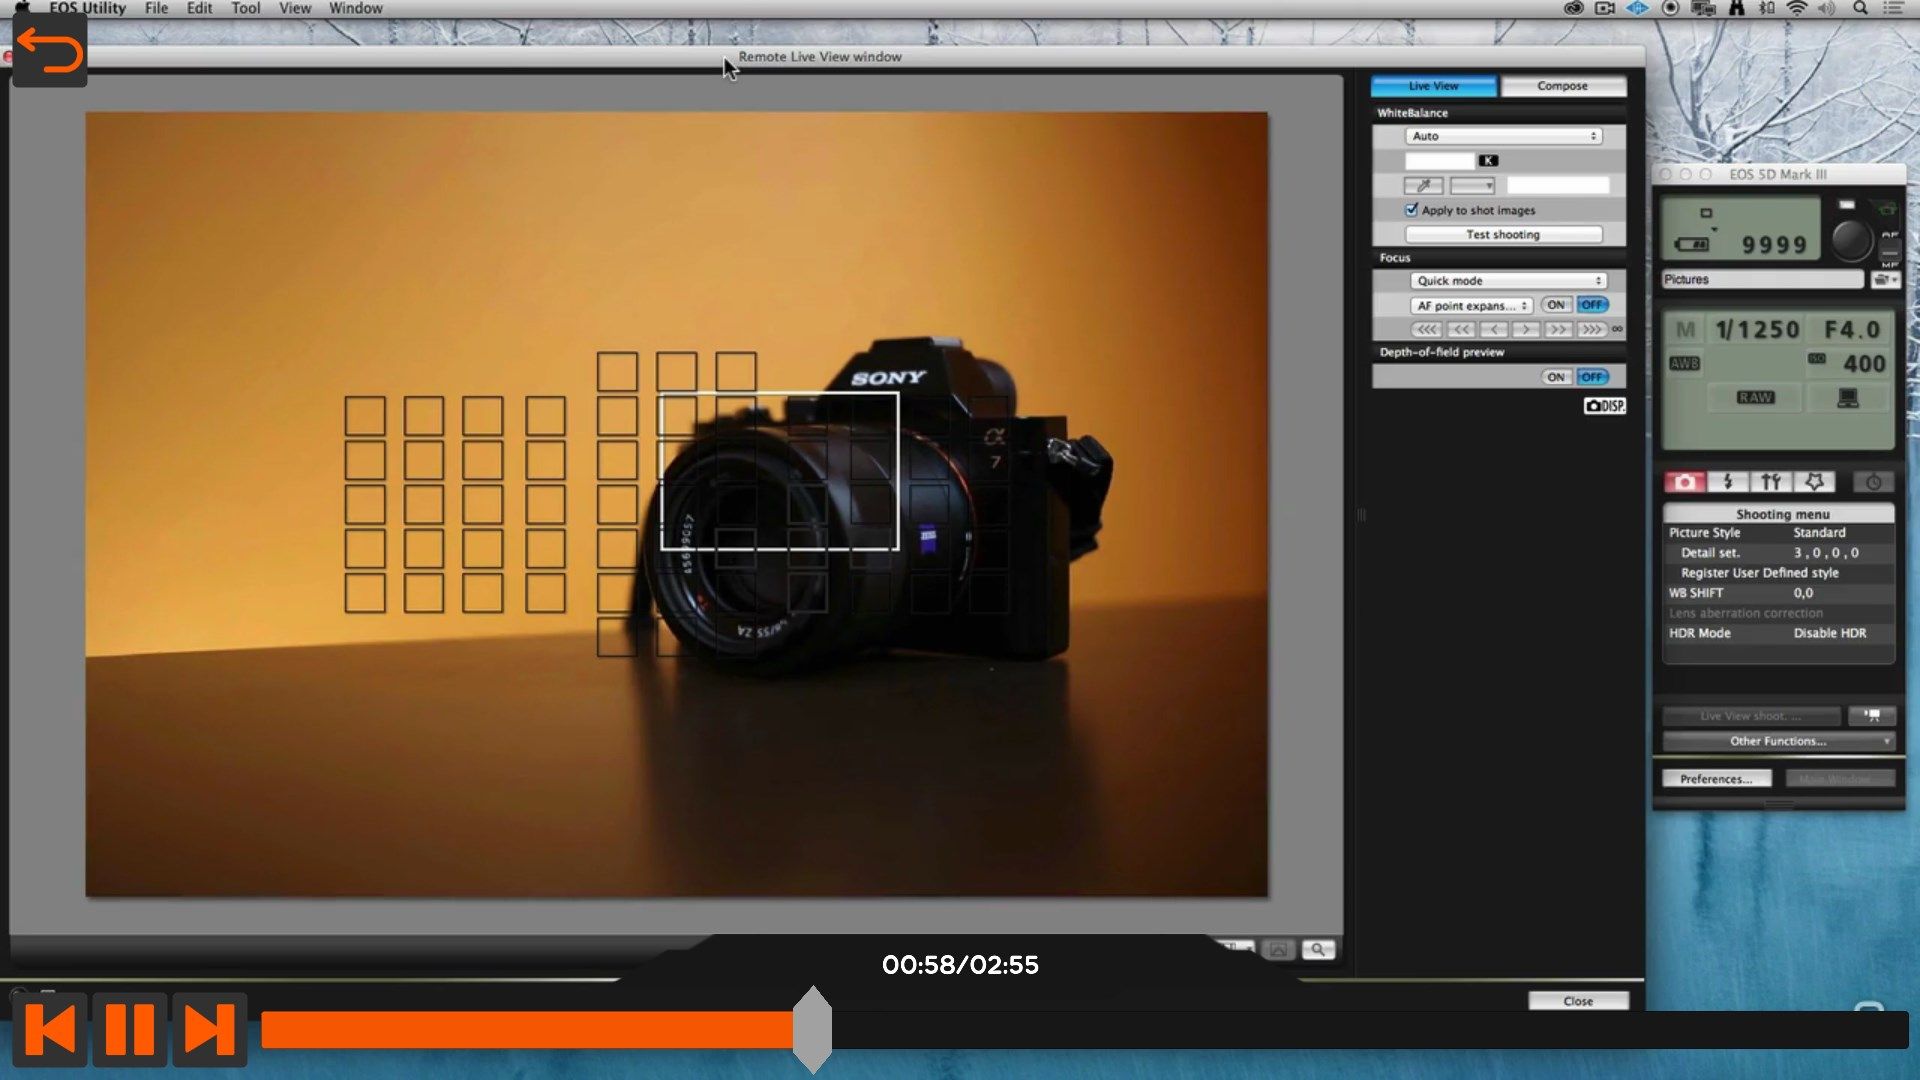Seek on the unplayed part of progress bar

(x=1370, y=1030)
